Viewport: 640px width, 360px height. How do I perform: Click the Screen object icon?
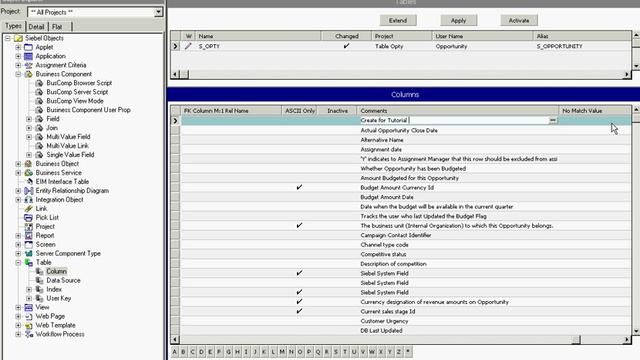click(x=28, y=244)
